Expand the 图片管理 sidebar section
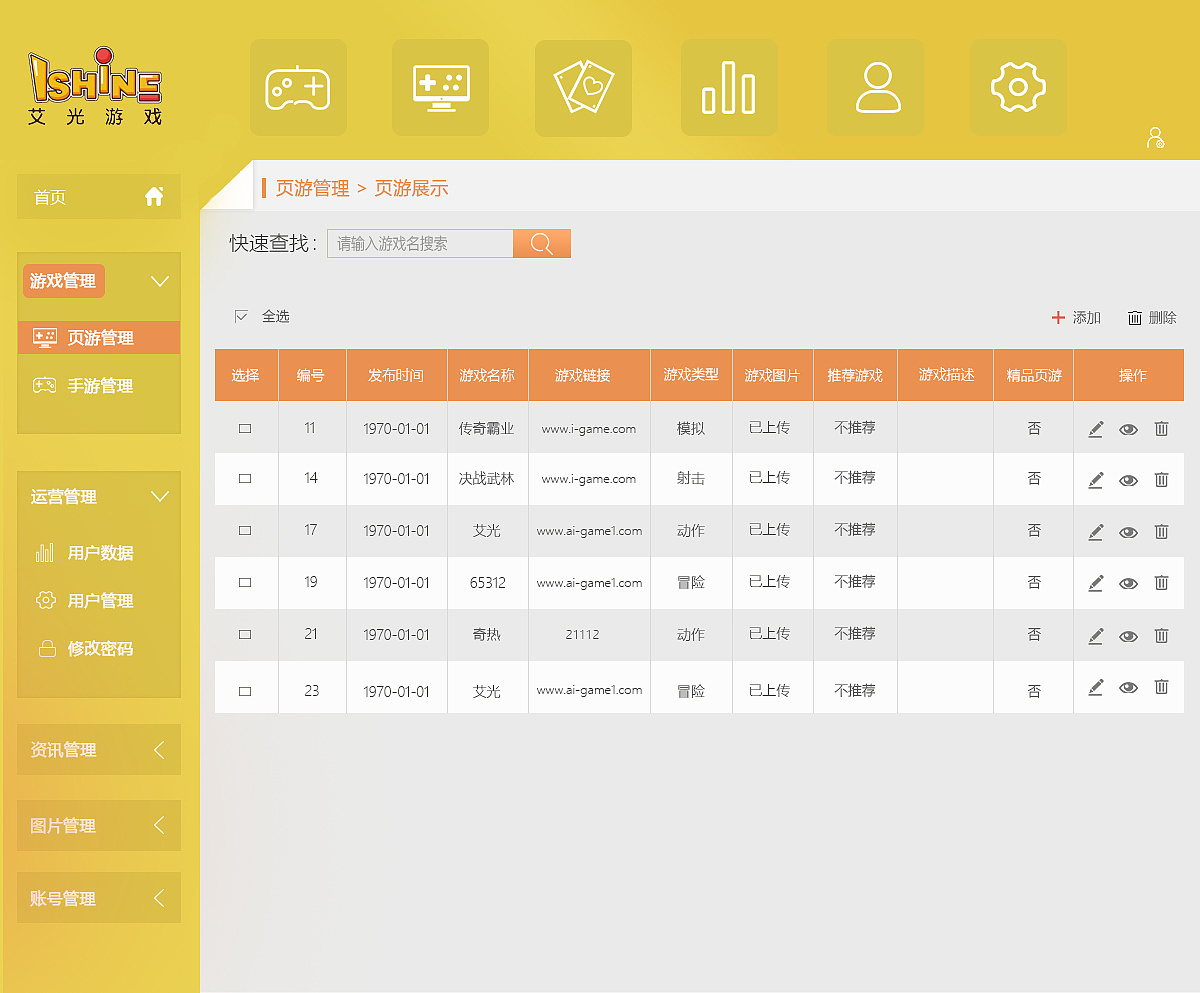1200x993 pixels. (x=98, y=825)
